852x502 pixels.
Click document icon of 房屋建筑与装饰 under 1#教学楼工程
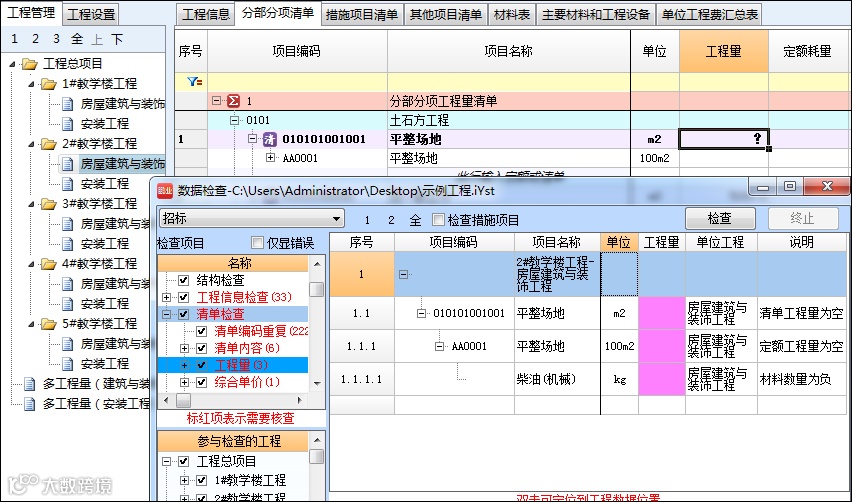point(67,104)
